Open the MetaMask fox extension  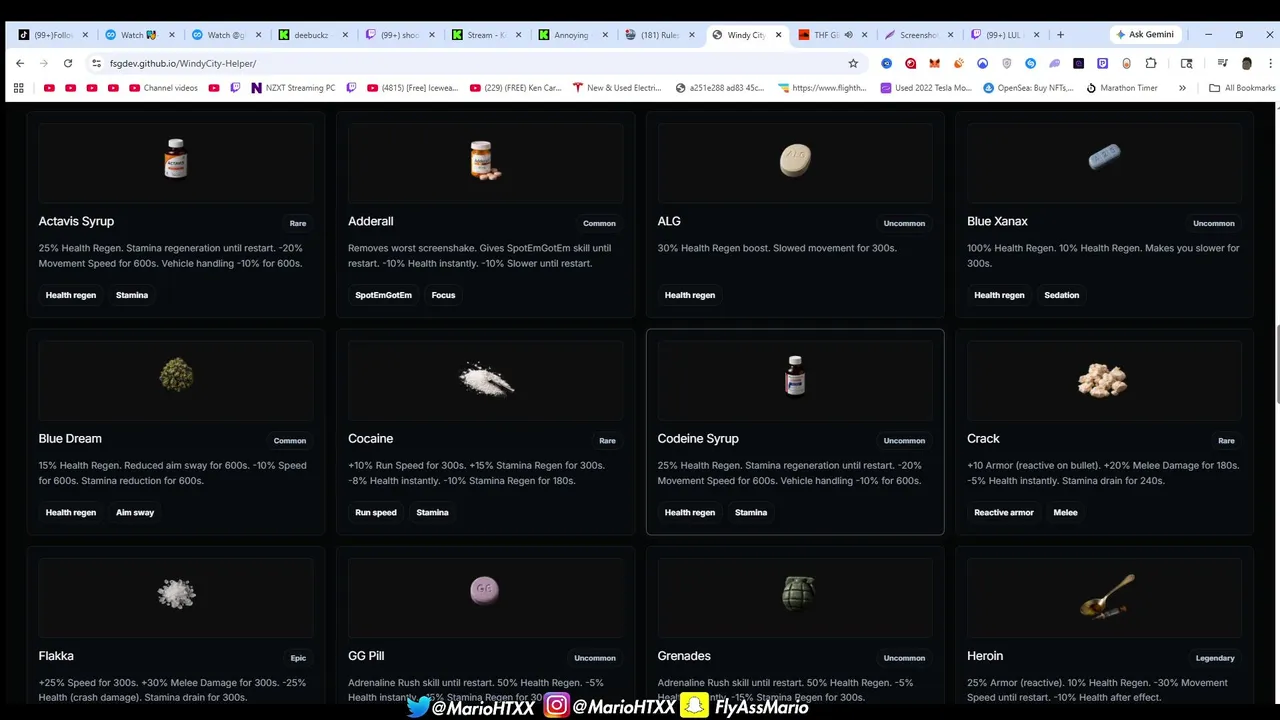[x=934, y=63]
